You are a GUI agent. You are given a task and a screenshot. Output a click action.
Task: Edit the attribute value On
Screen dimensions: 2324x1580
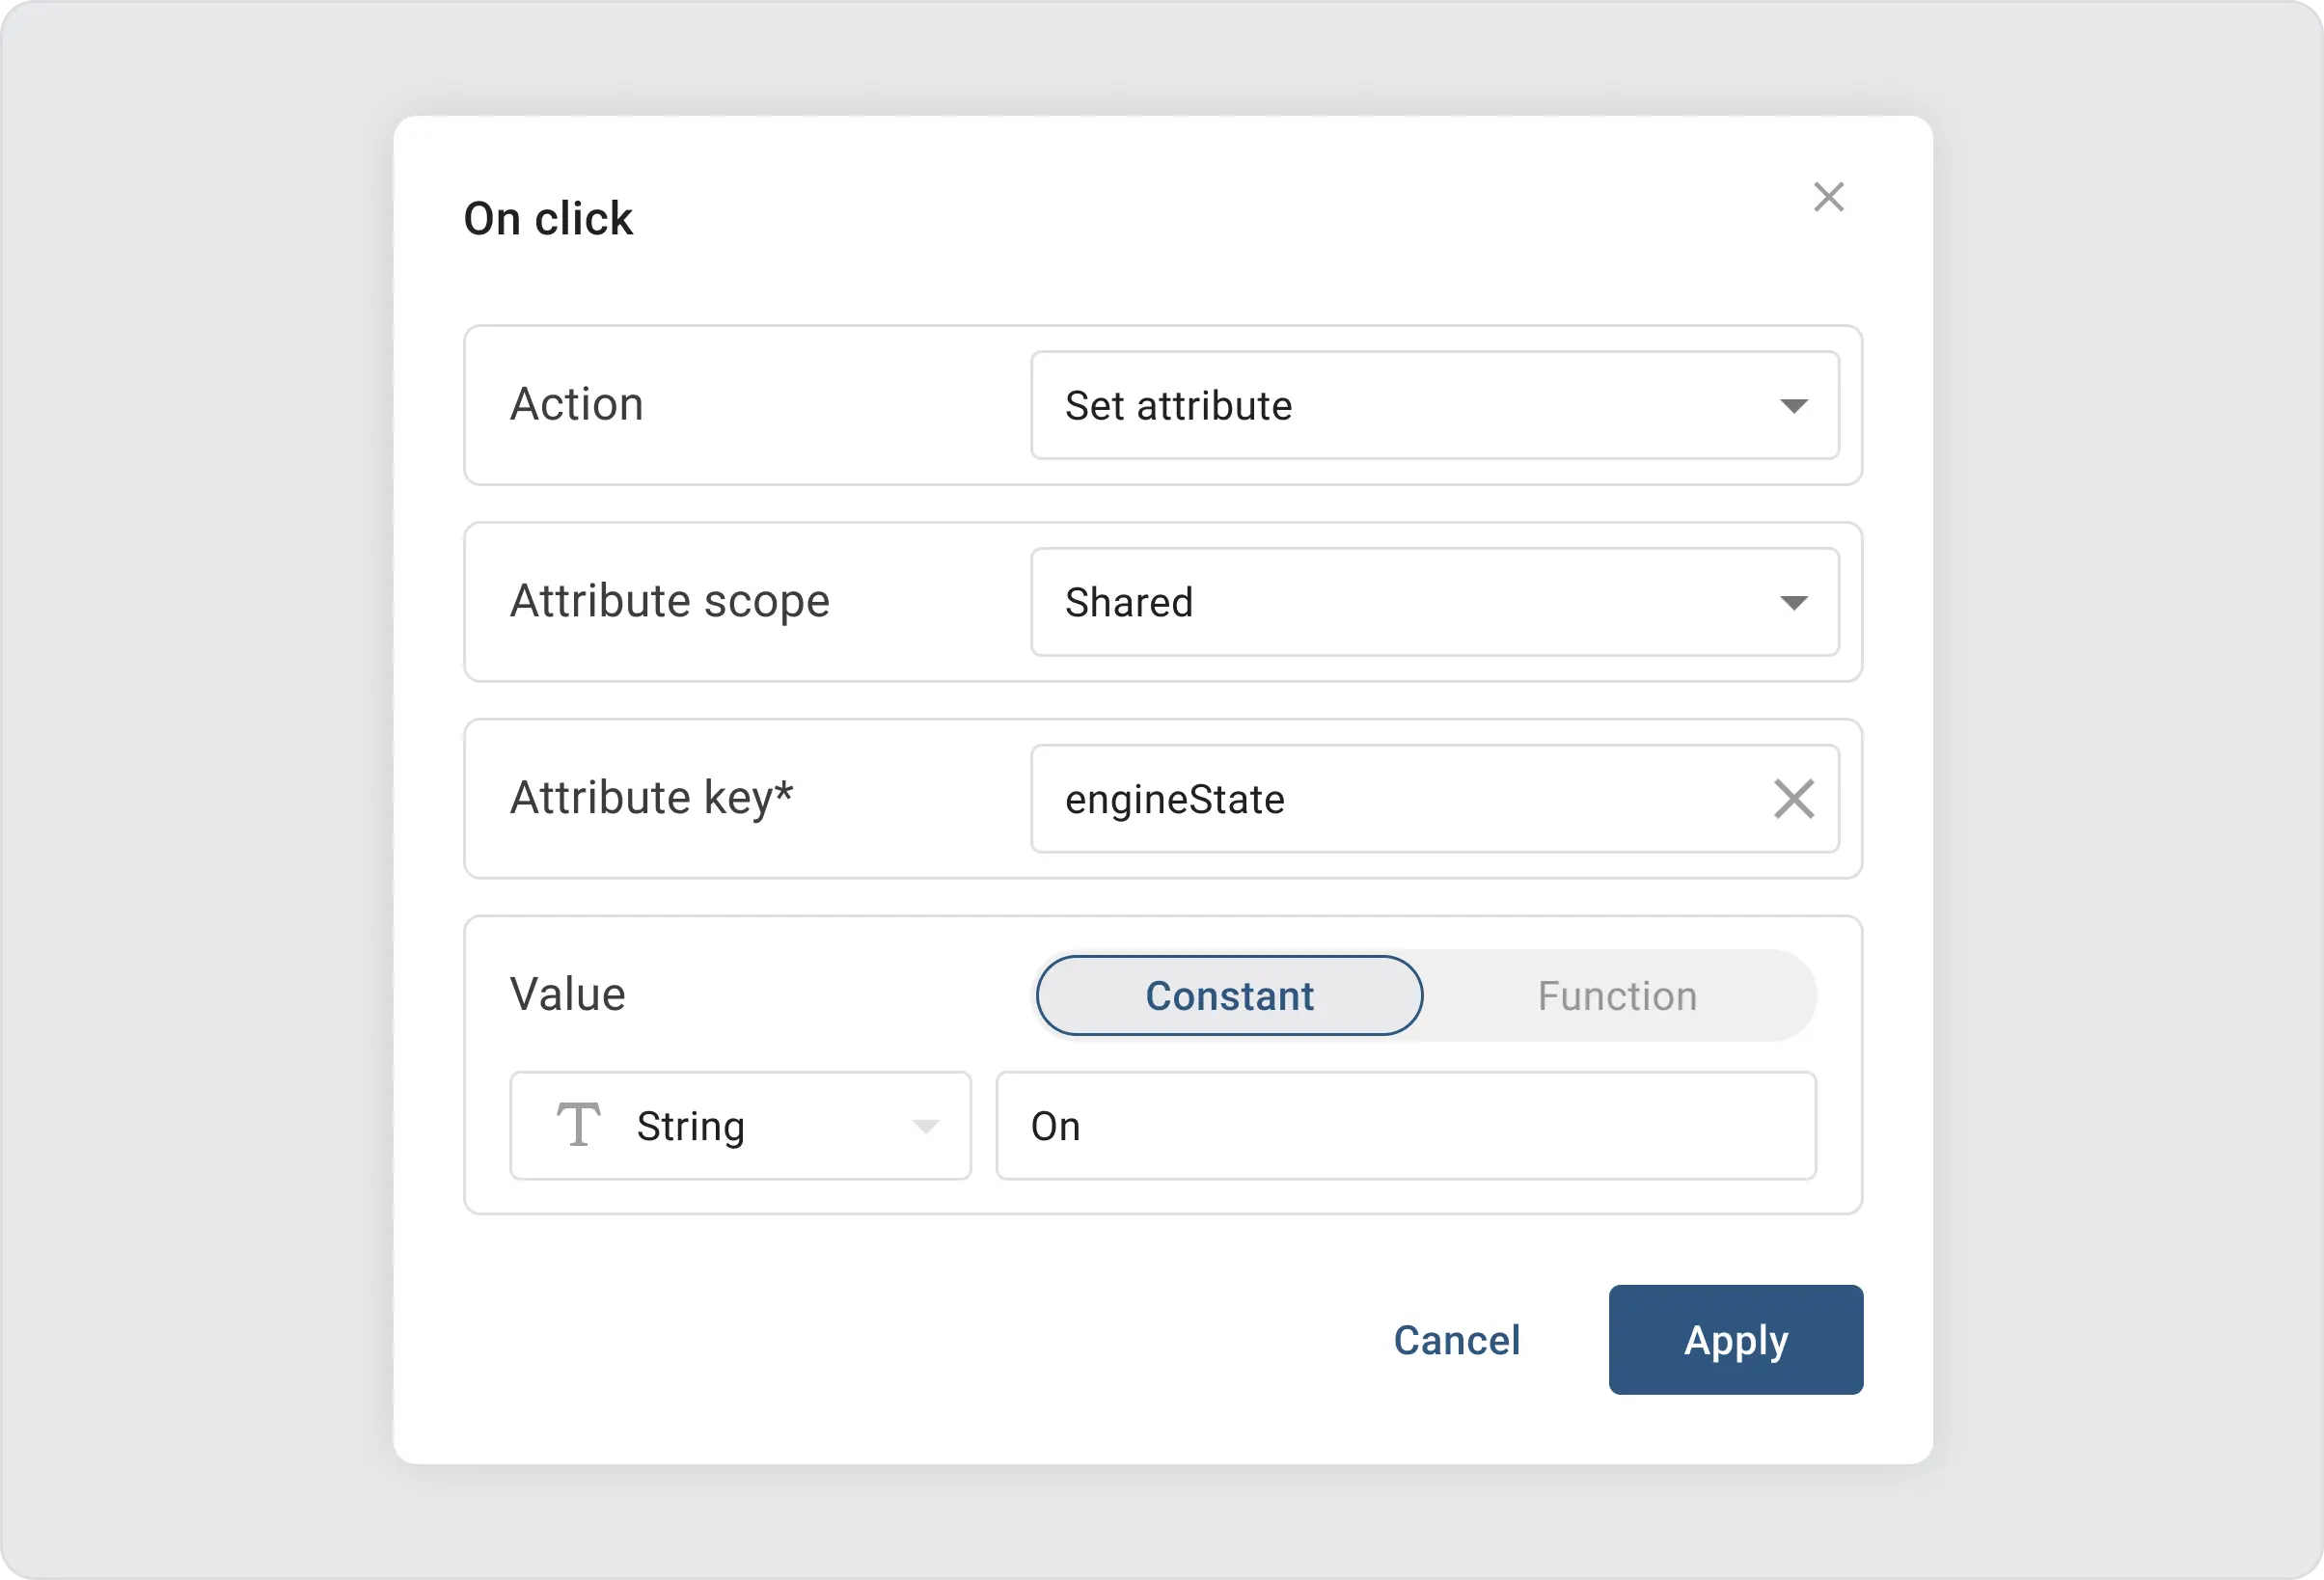coord(1404,1125)
